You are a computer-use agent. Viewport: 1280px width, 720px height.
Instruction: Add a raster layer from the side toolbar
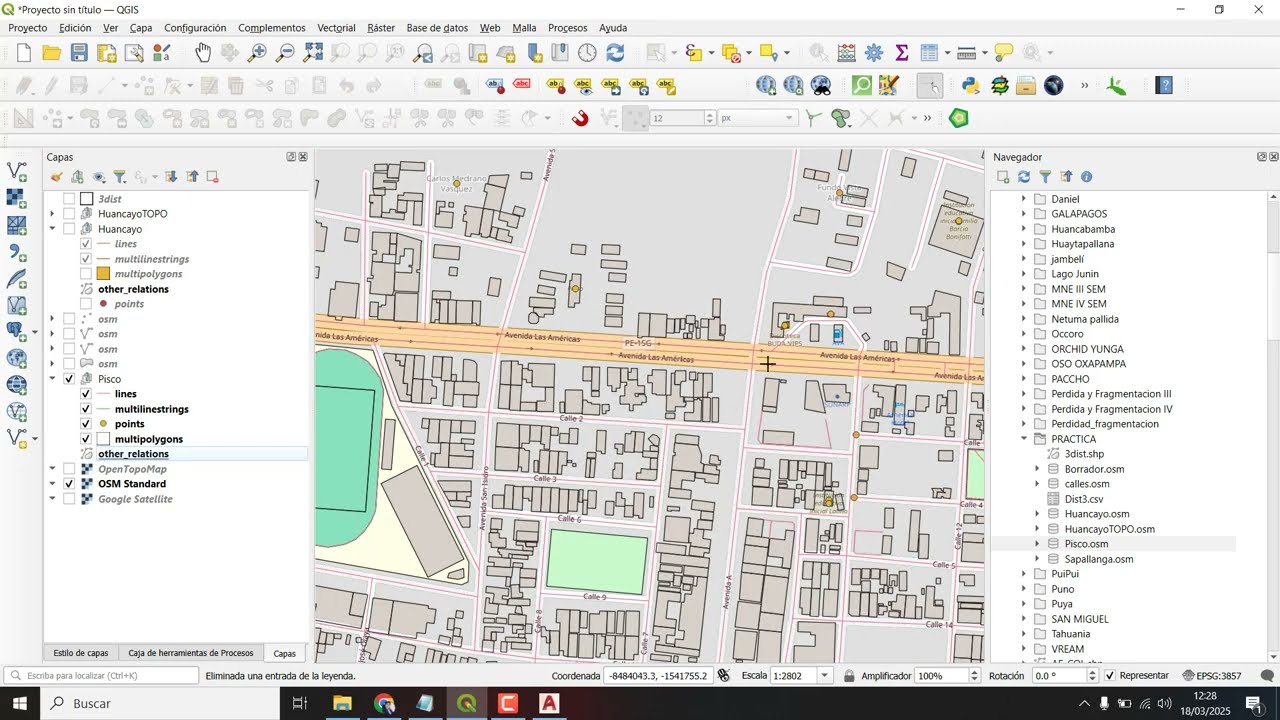coord(17,199)
